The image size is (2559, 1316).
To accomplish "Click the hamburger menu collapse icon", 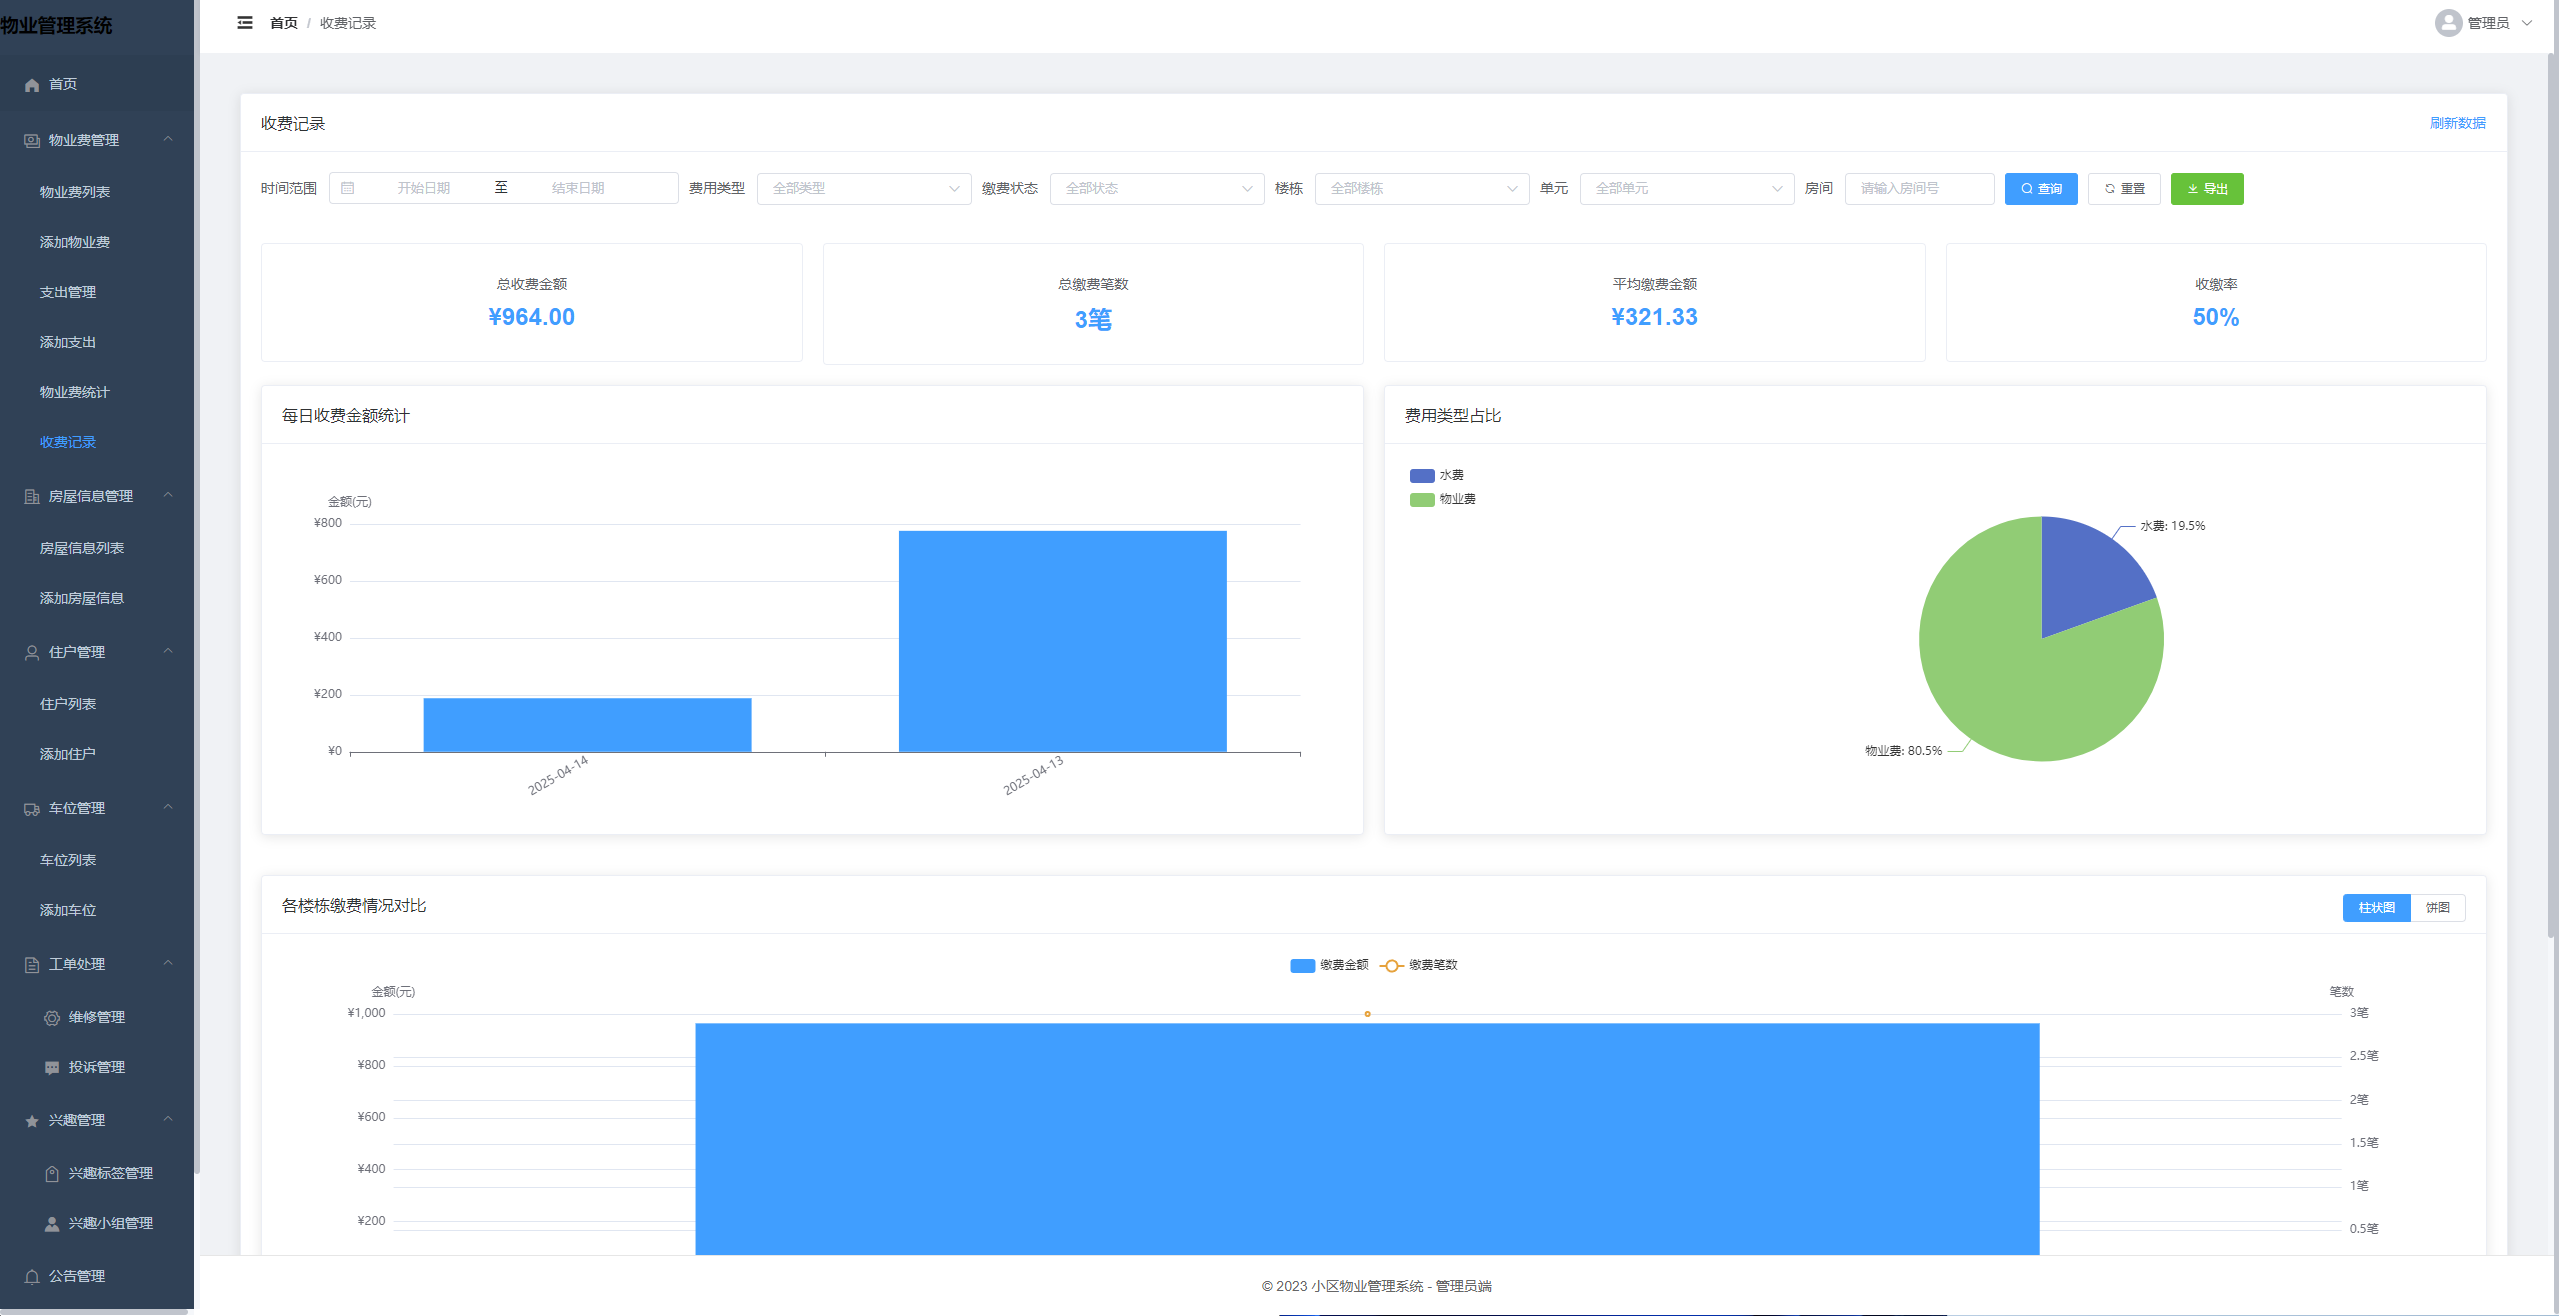I will [x=245, y=23].
